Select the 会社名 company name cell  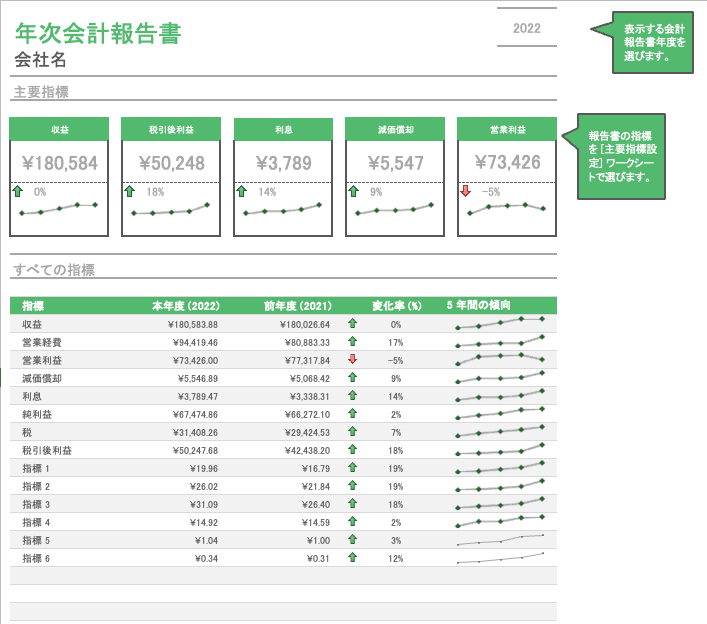tap(40, 60)
